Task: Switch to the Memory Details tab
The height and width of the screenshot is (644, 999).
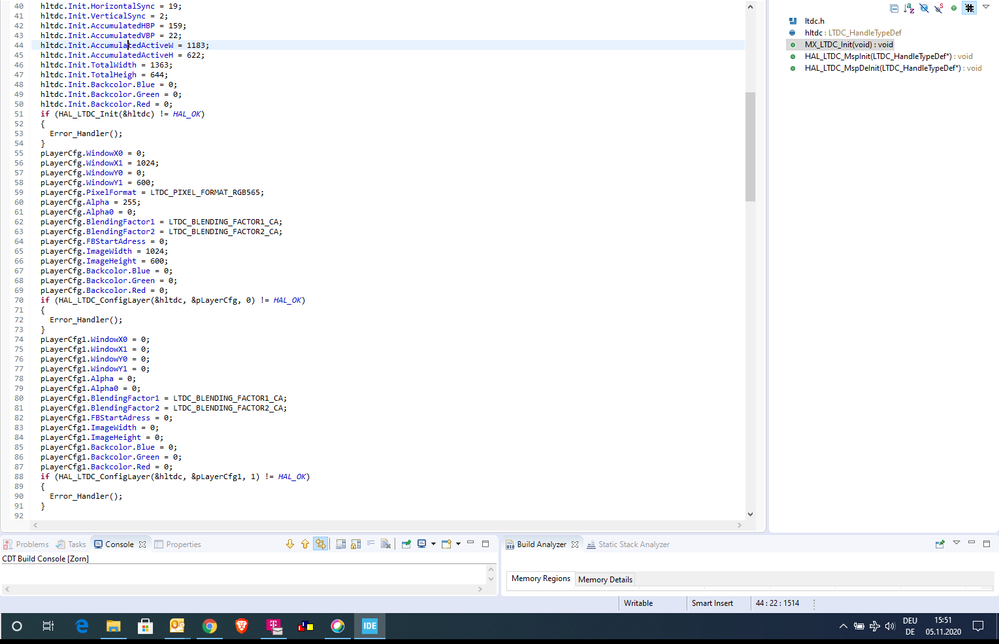Action: click(605, 580)
